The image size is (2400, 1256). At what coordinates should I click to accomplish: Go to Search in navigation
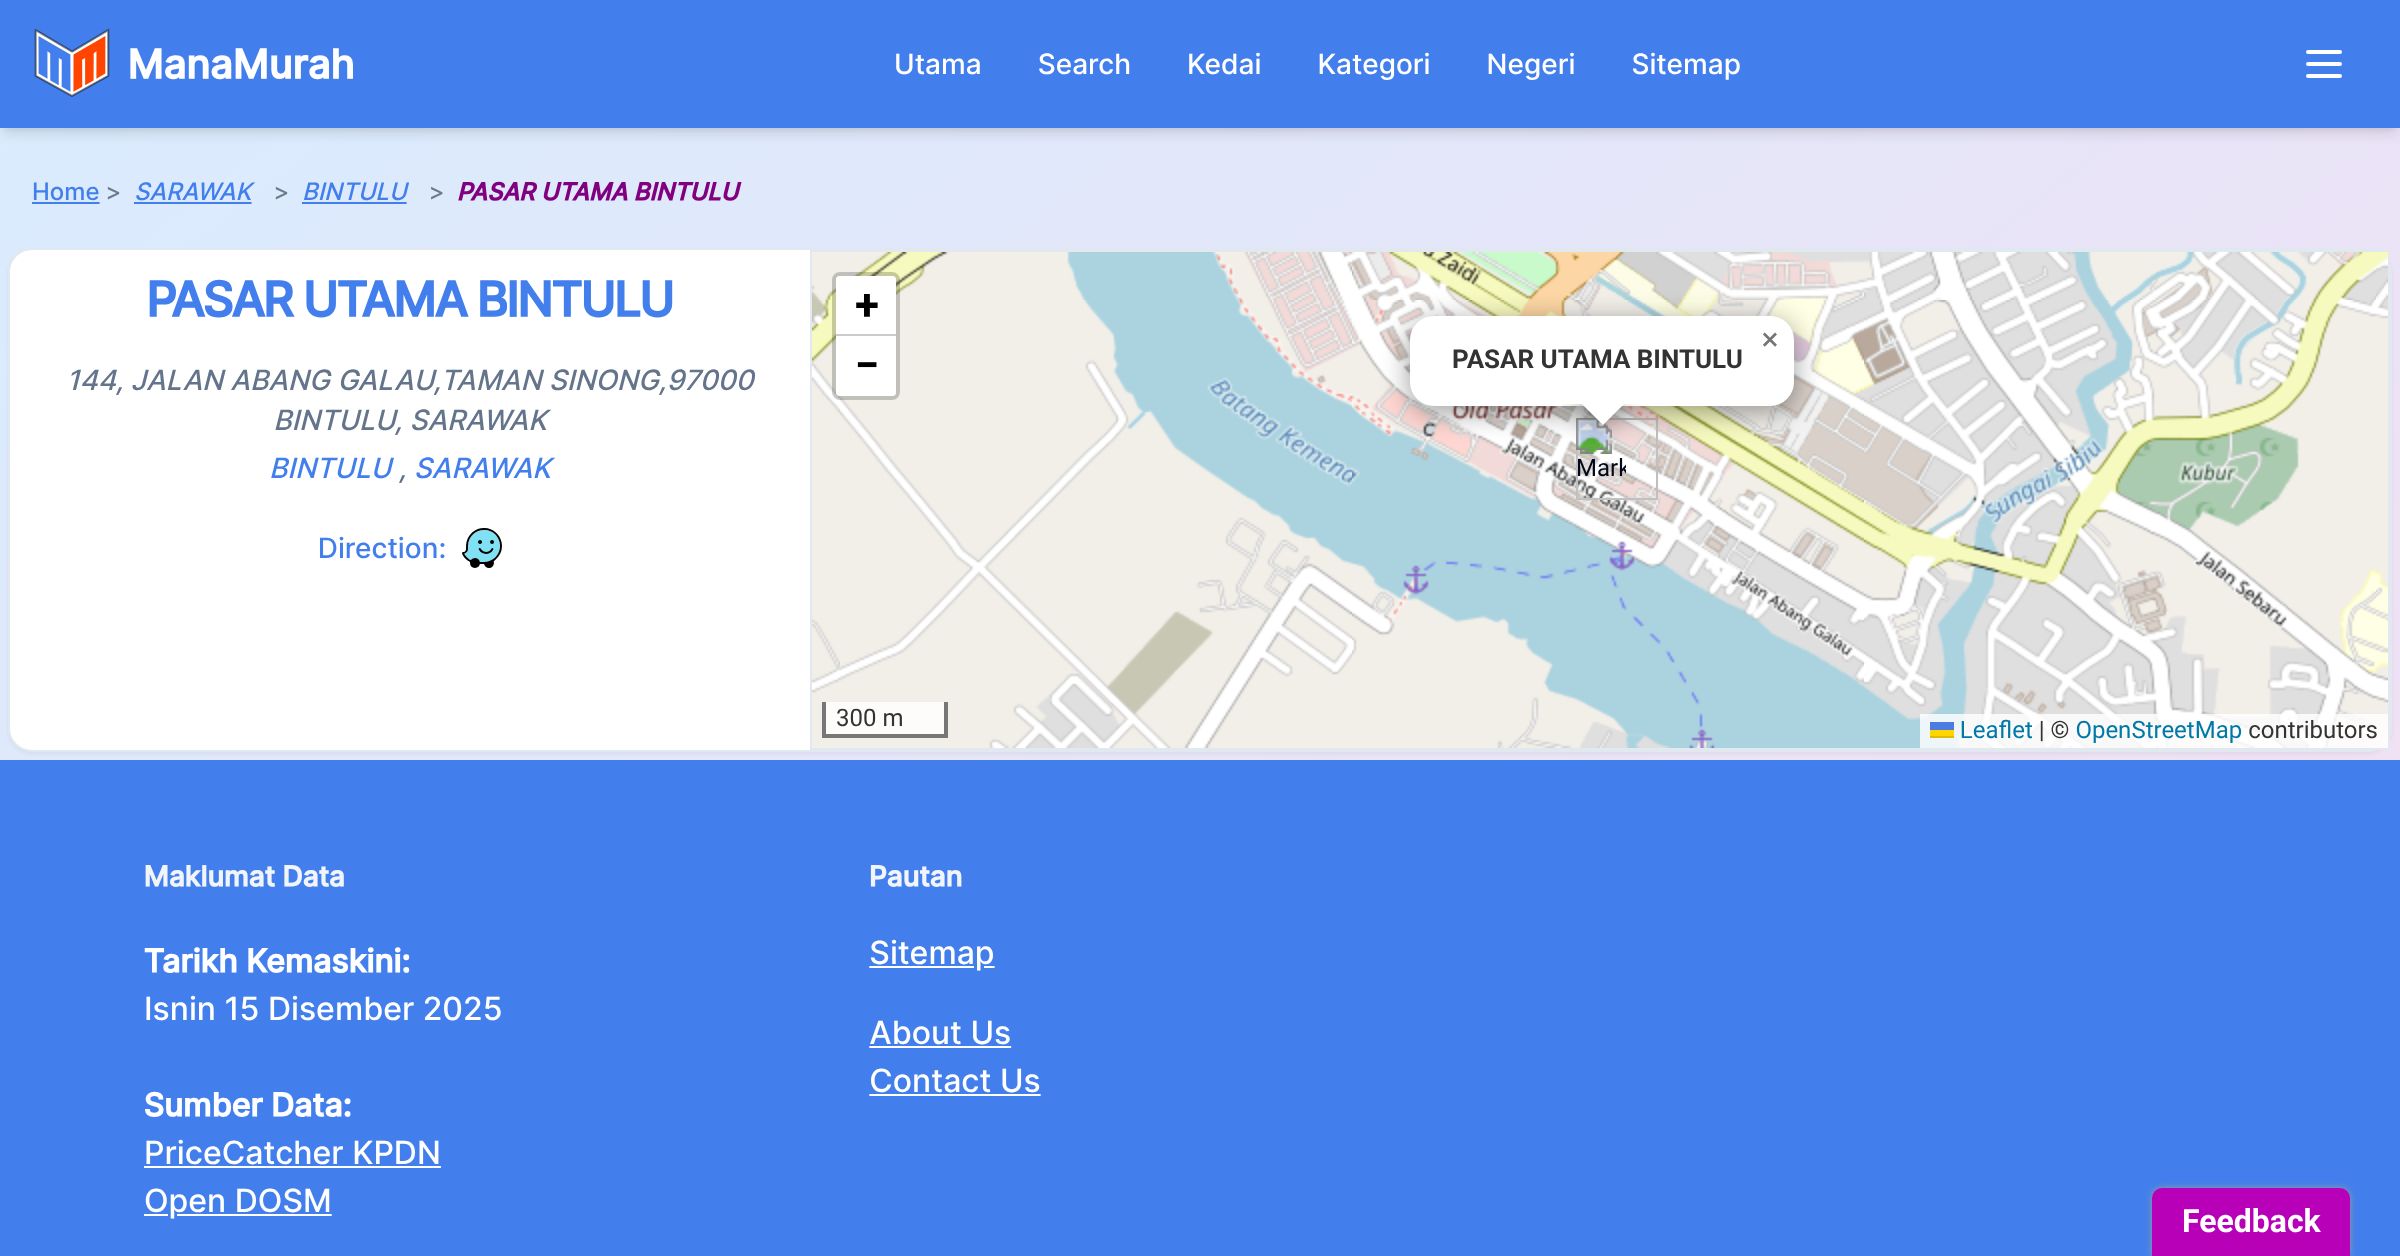pyautogui.click(x=1083, y=64)
